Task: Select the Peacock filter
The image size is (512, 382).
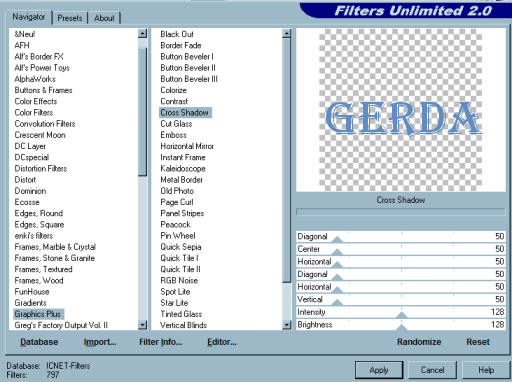Action: pyautogui.click(x=175, y=225)
